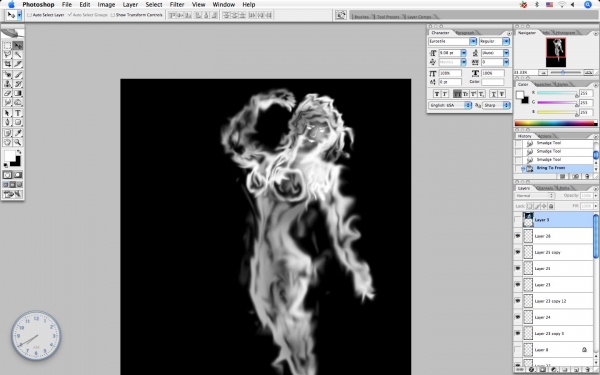Click the Navigator preview thumbnail
The image size is (600, 375).
pyautogui.click(x=556, y=52)
